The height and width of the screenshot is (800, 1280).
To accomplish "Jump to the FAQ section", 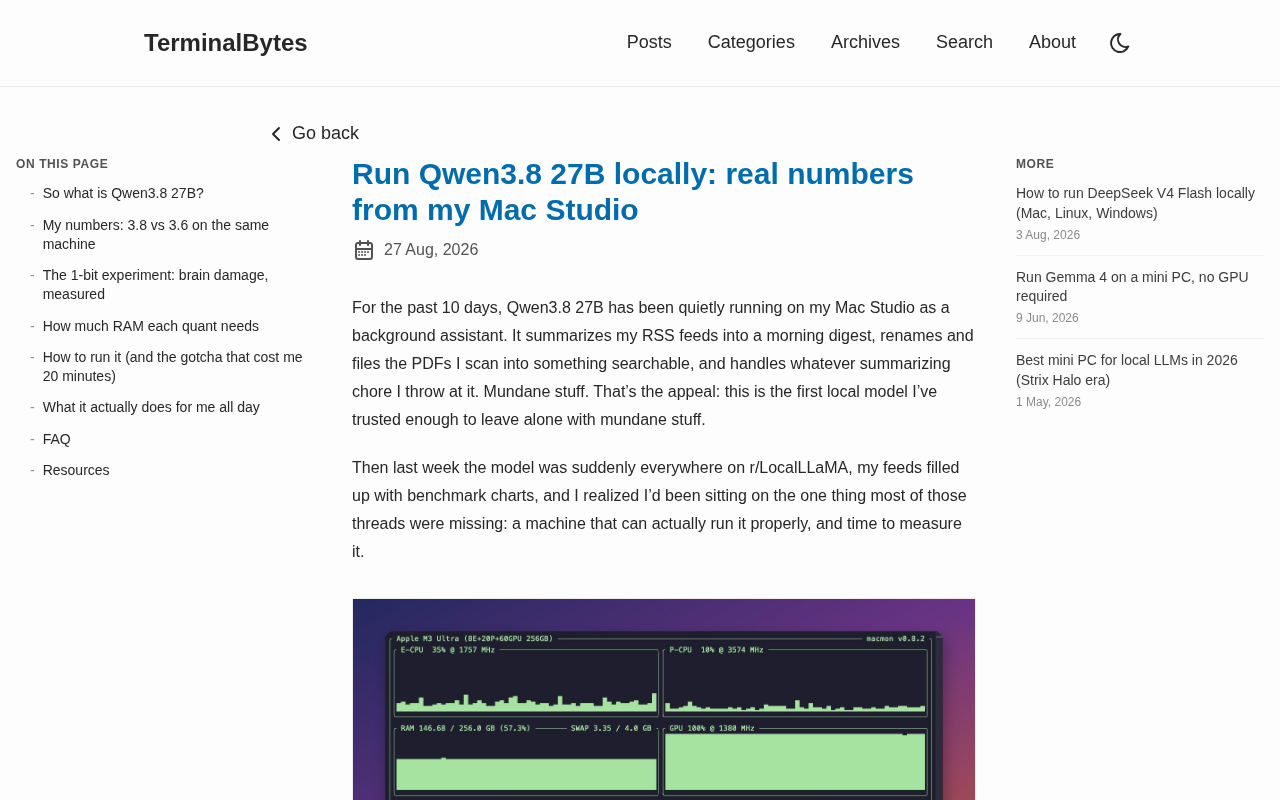I will [x=57, y=439].
